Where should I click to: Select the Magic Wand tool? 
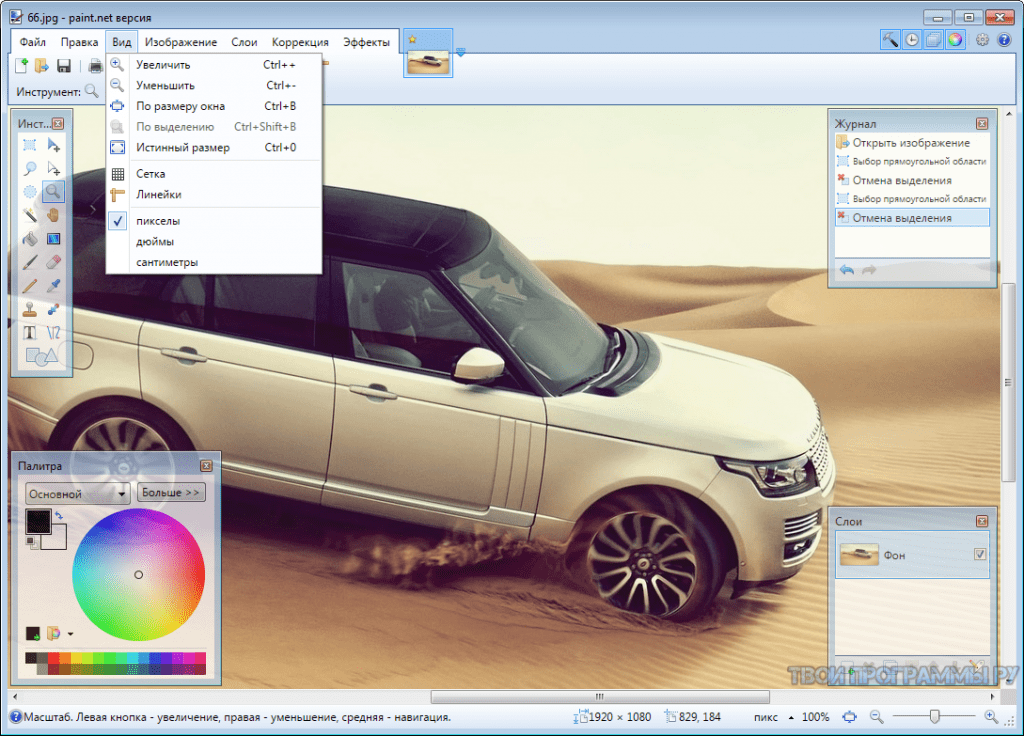click(28, 213)
